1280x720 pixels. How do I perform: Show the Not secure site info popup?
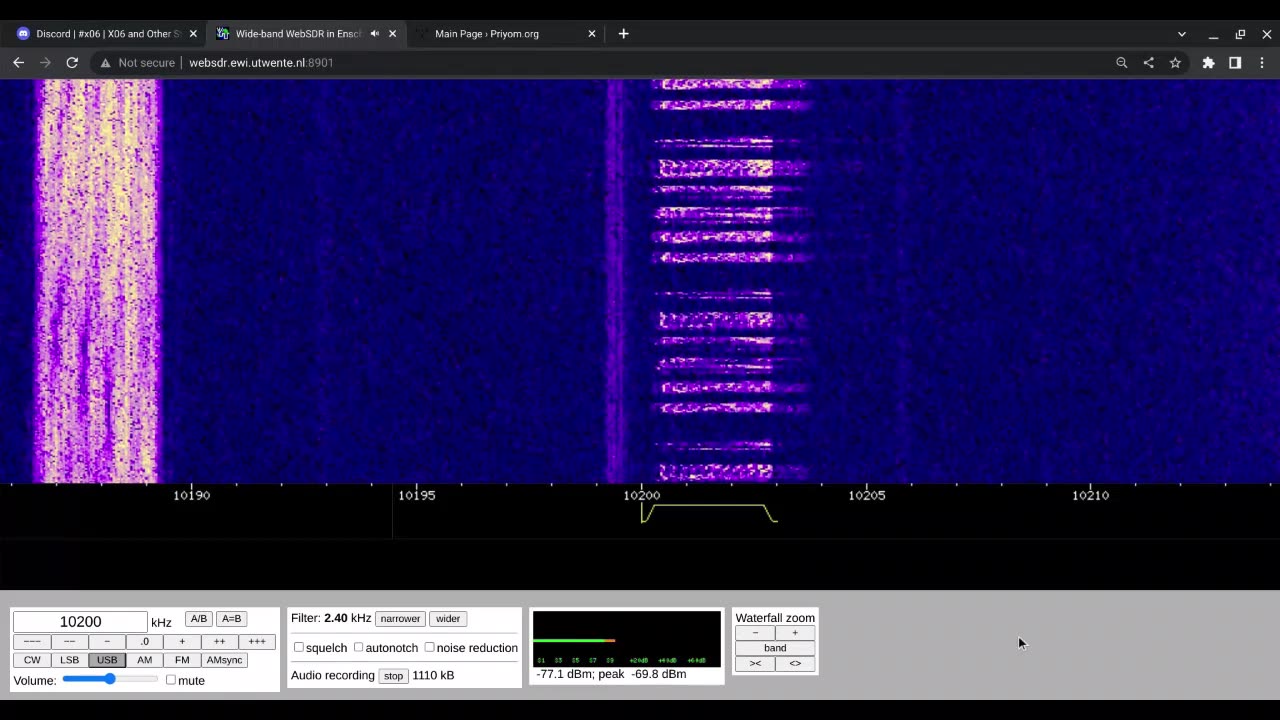(138, 62)
